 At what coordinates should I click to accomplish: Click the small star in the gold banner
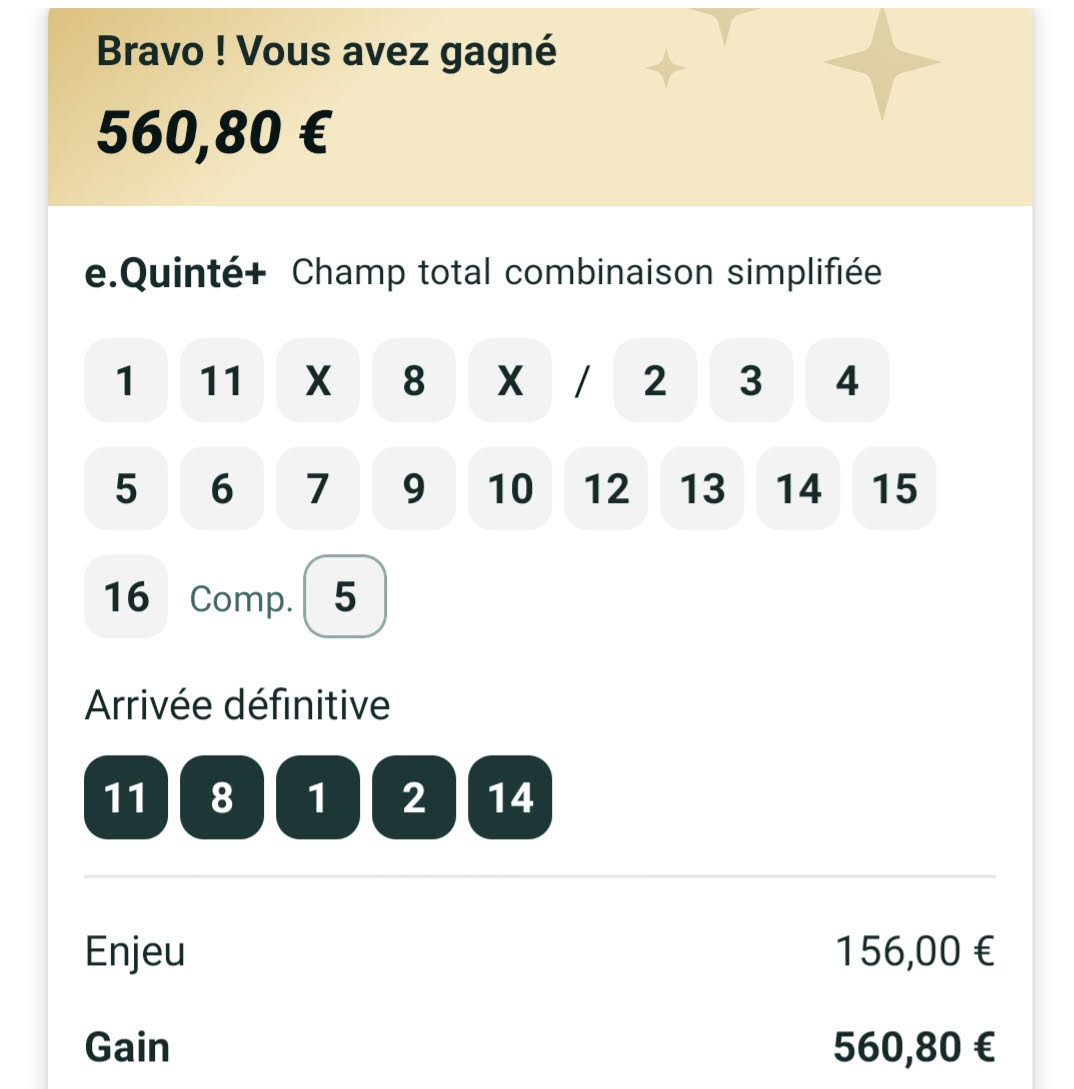tap(665, 69)
